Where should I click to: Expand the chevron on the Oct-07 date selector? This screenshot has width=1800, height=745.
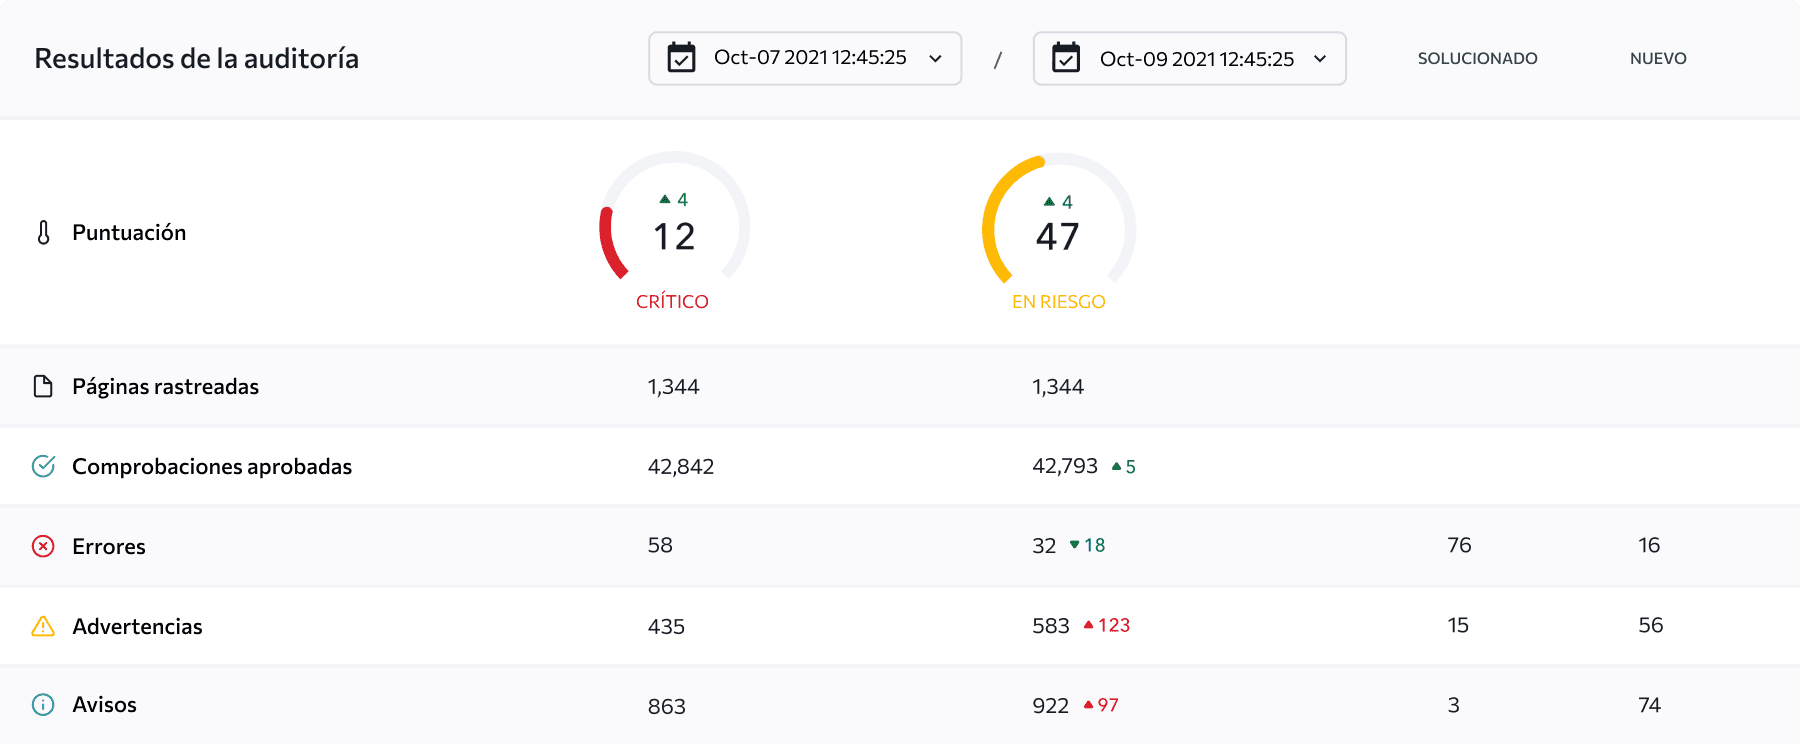click(x=936, y=59)
